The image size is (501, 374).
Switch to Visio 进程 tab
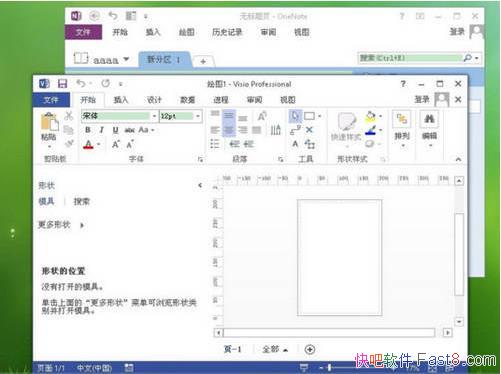pos(221,100)
